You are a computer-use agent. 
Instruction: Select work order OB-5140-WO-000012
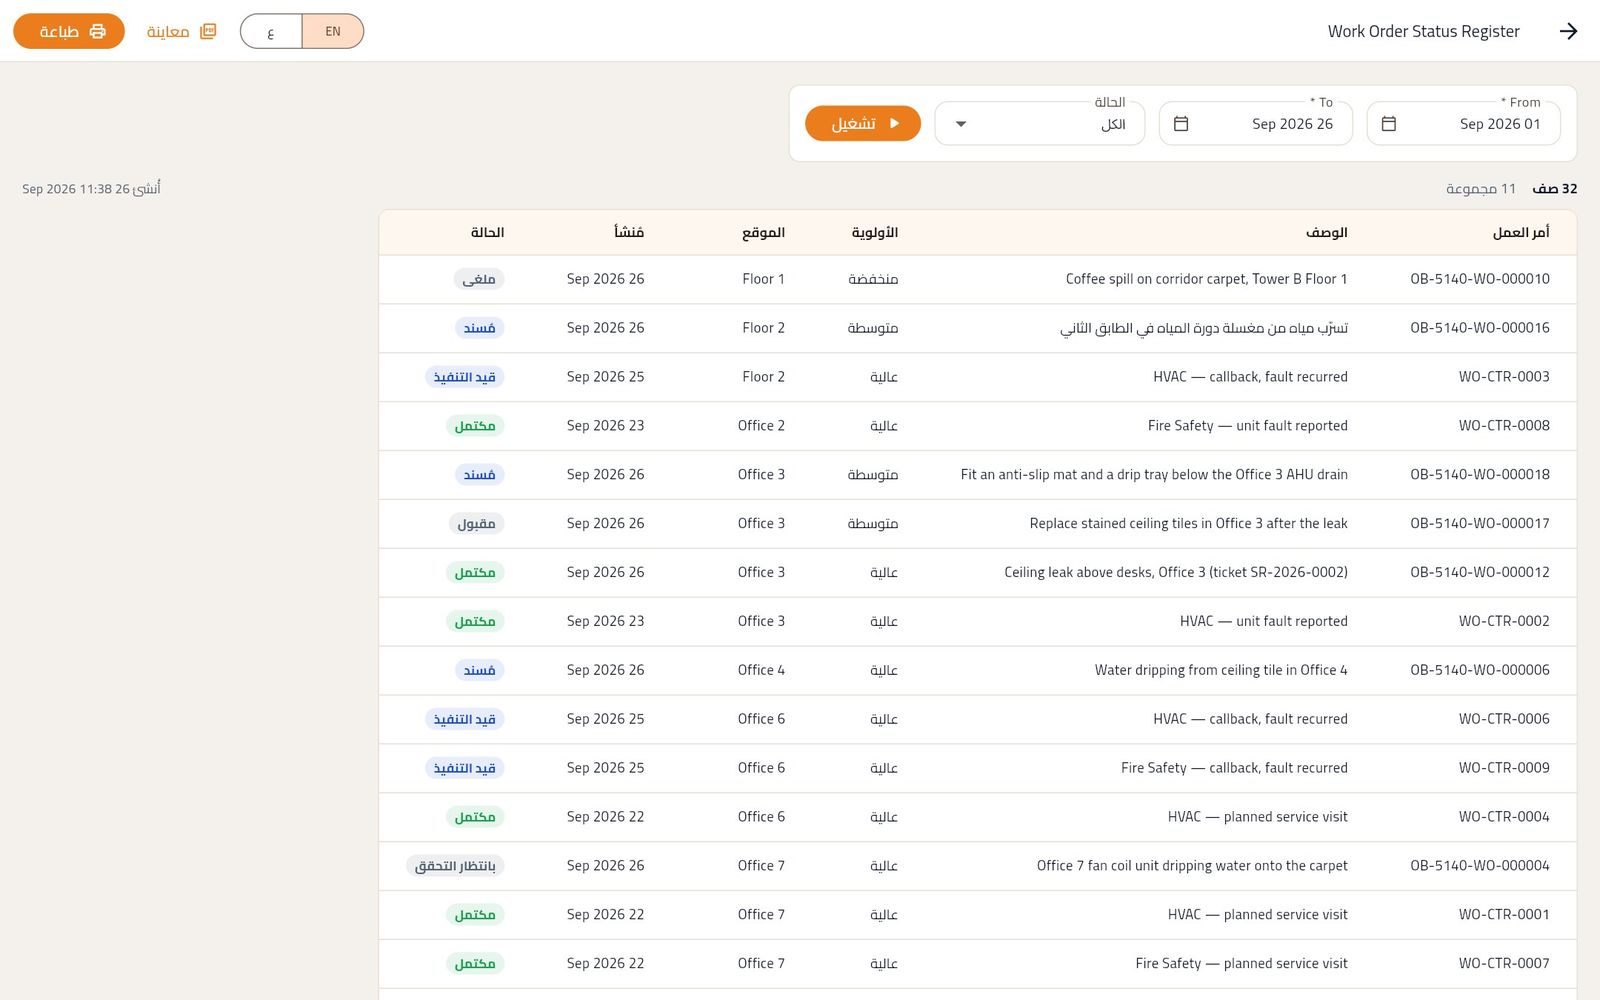pyautogui.click(x=1480, y=573)
